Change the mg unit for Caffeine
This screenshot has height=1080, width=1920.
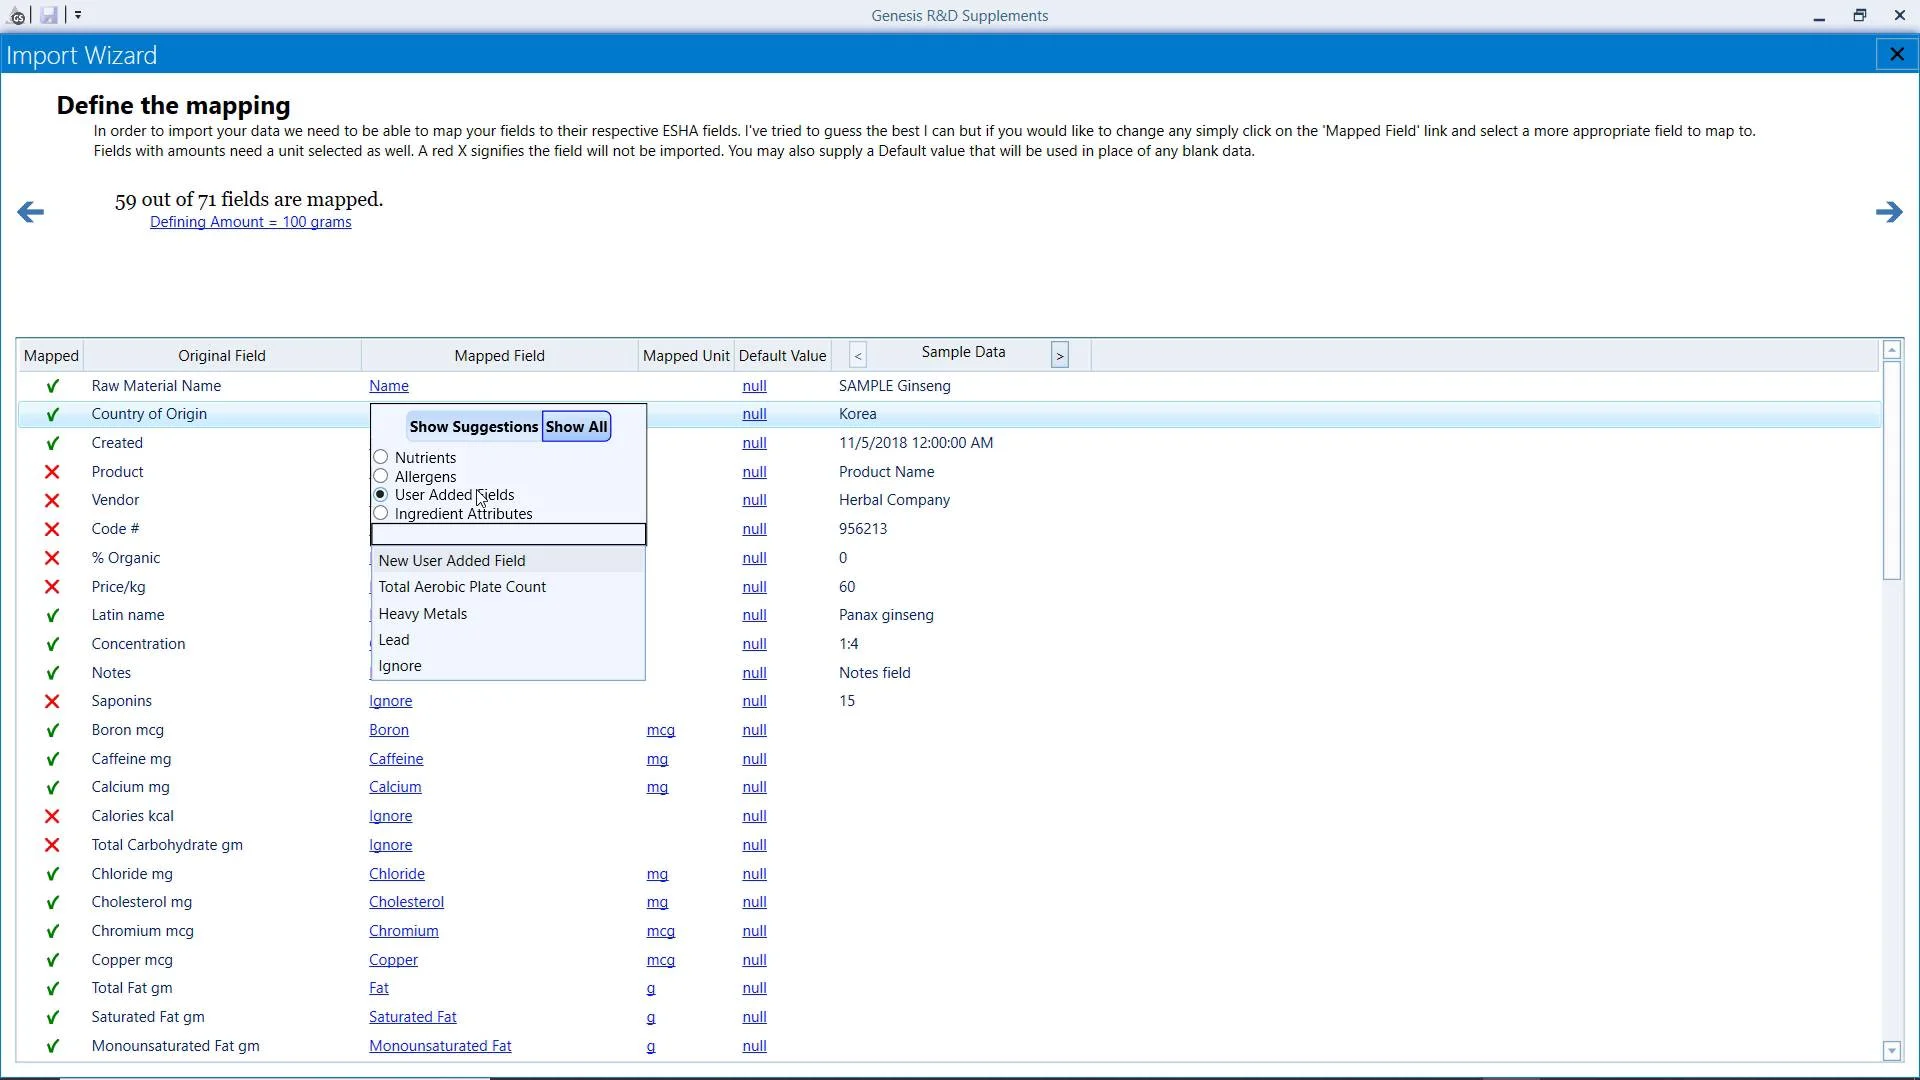point(657,760)
